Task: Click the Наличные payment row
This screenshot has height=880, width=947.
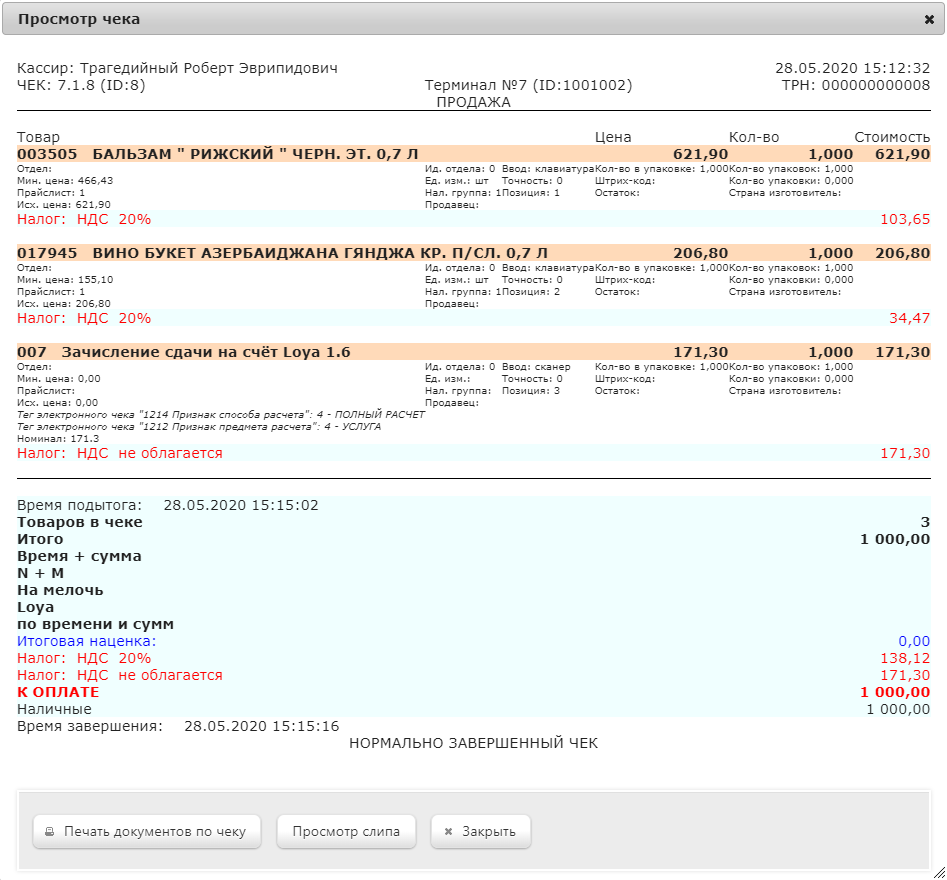Action: (474, 709)
